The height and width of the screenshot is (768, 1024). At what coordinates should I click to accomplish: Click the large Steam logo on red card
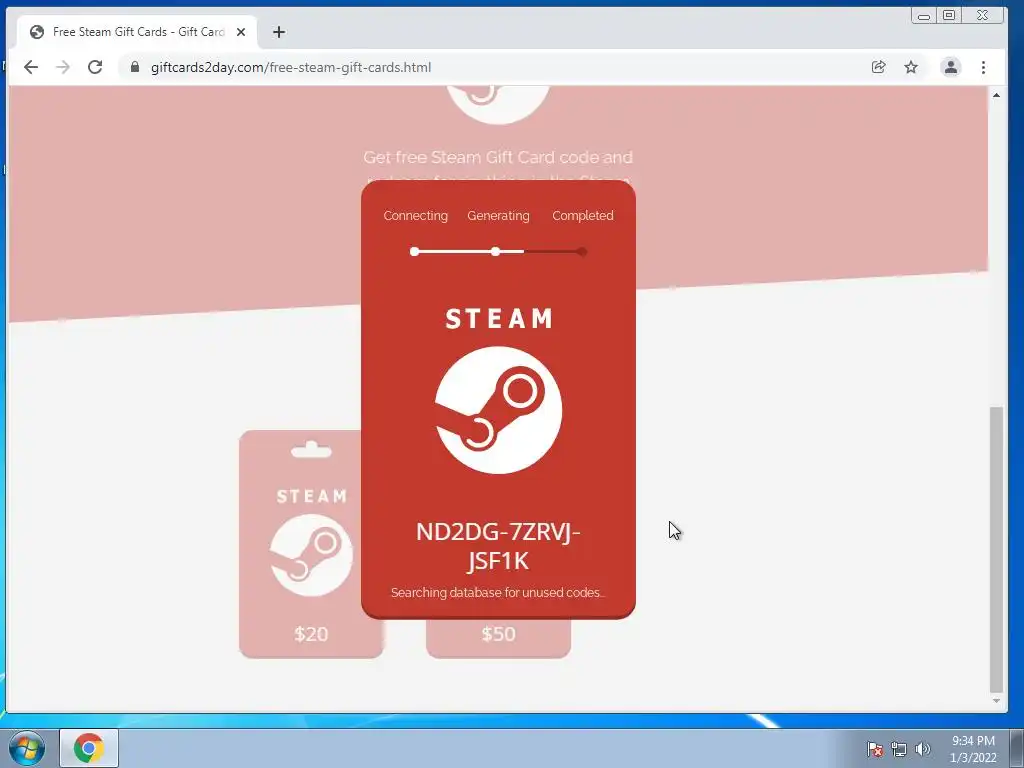[498, 410]
